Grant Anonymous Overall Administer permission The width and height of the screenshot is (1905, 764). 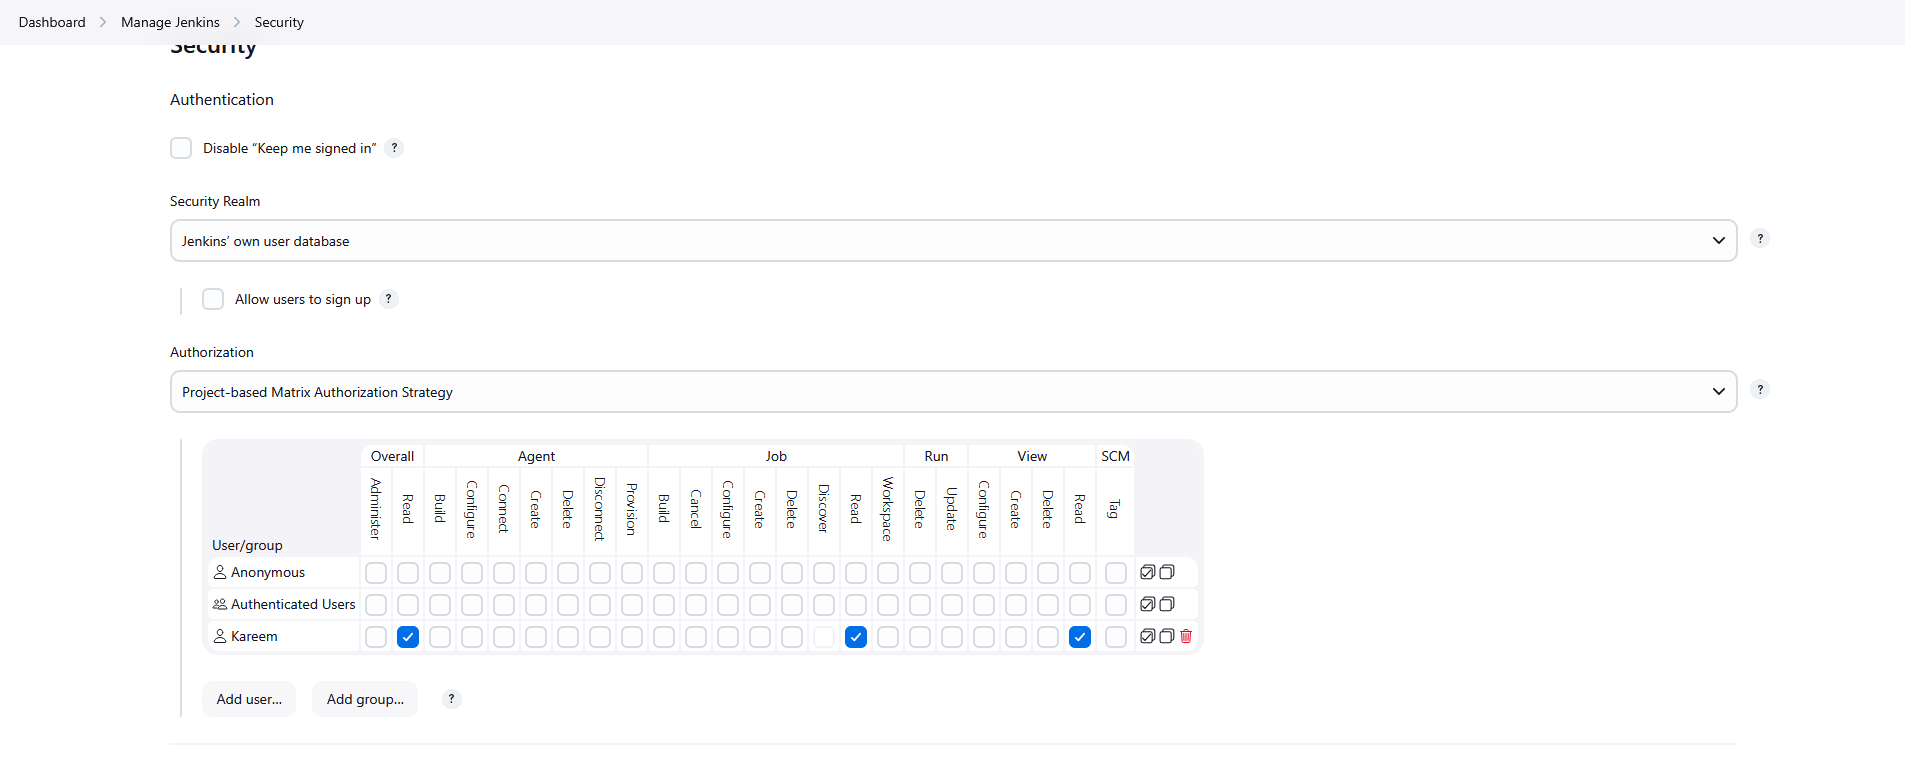[376, 573]
